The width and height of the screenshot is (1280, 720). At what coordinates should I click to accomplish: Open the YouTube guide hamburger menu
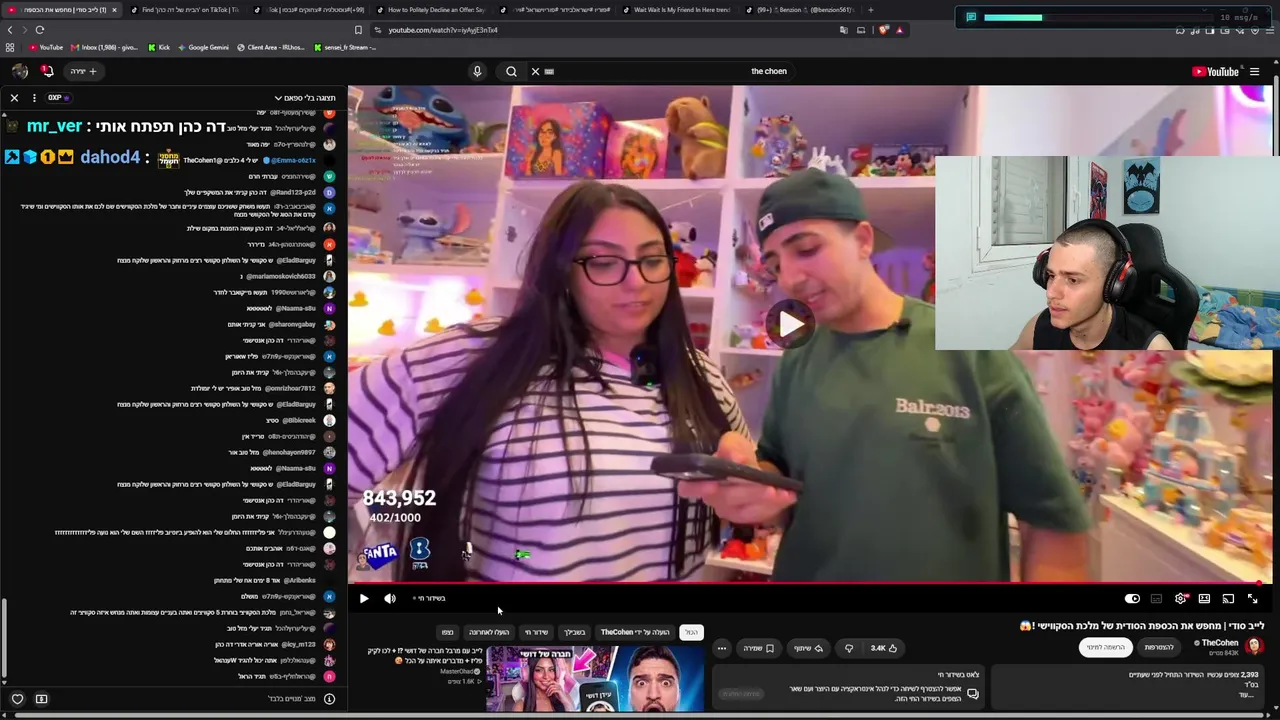(1254, 71)
